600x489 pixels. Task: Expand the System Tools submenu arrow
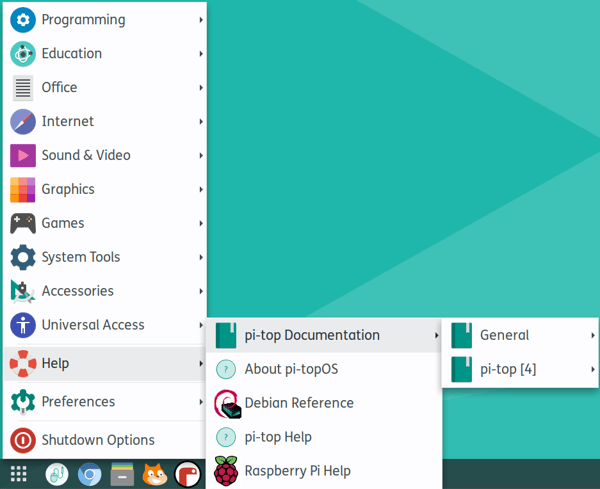(x=201, y=257)
